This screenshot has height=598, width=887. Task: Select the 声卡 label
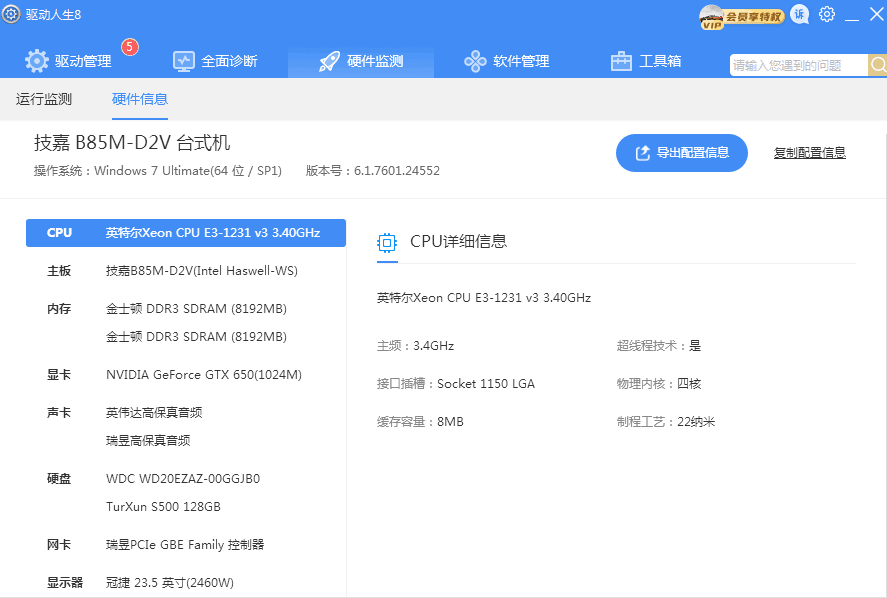(59, 413)
